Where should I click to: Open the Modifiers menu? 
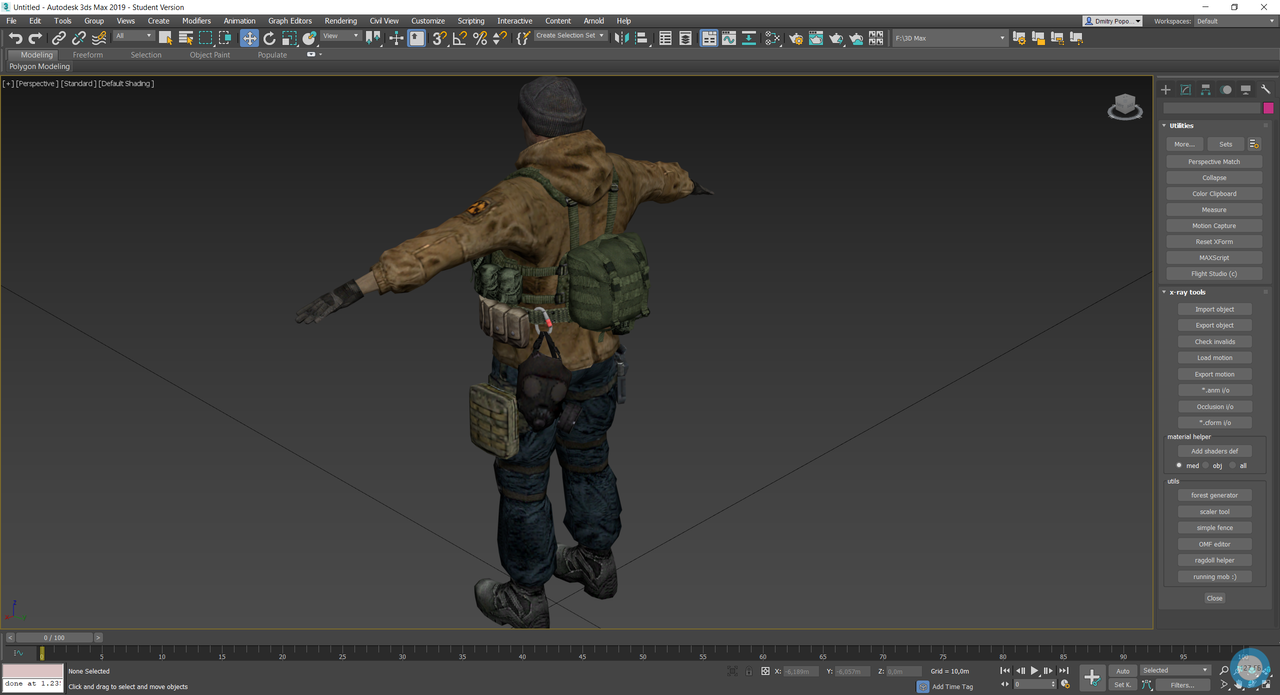point(196,21)
